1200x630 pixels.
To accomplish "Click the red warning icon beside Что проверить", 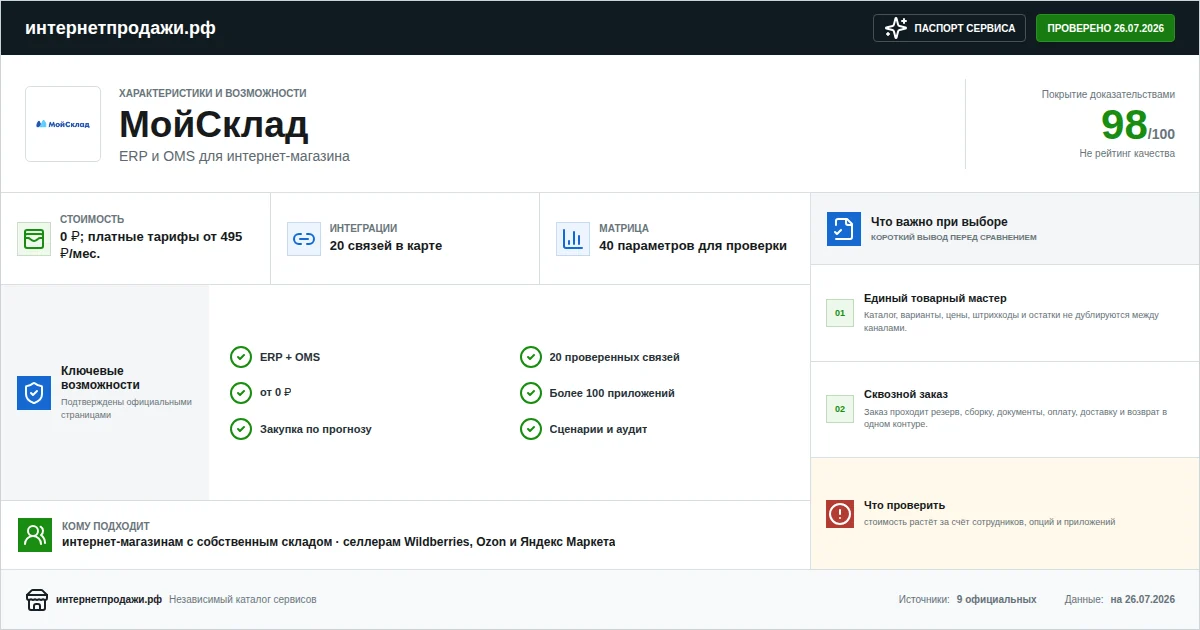I will pos(840,514).
